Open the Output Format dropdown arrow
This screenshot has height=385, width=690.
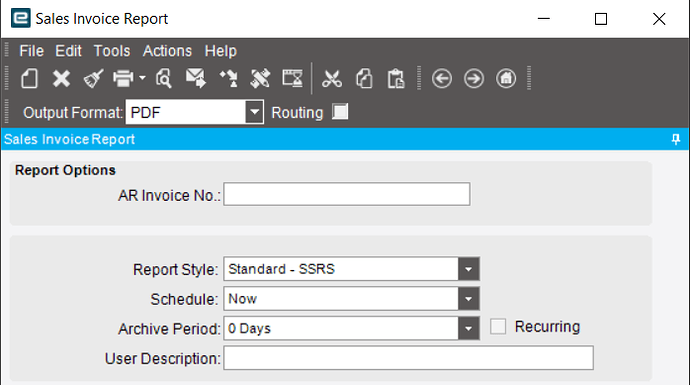pyautogui.click(x=254, y=112)
